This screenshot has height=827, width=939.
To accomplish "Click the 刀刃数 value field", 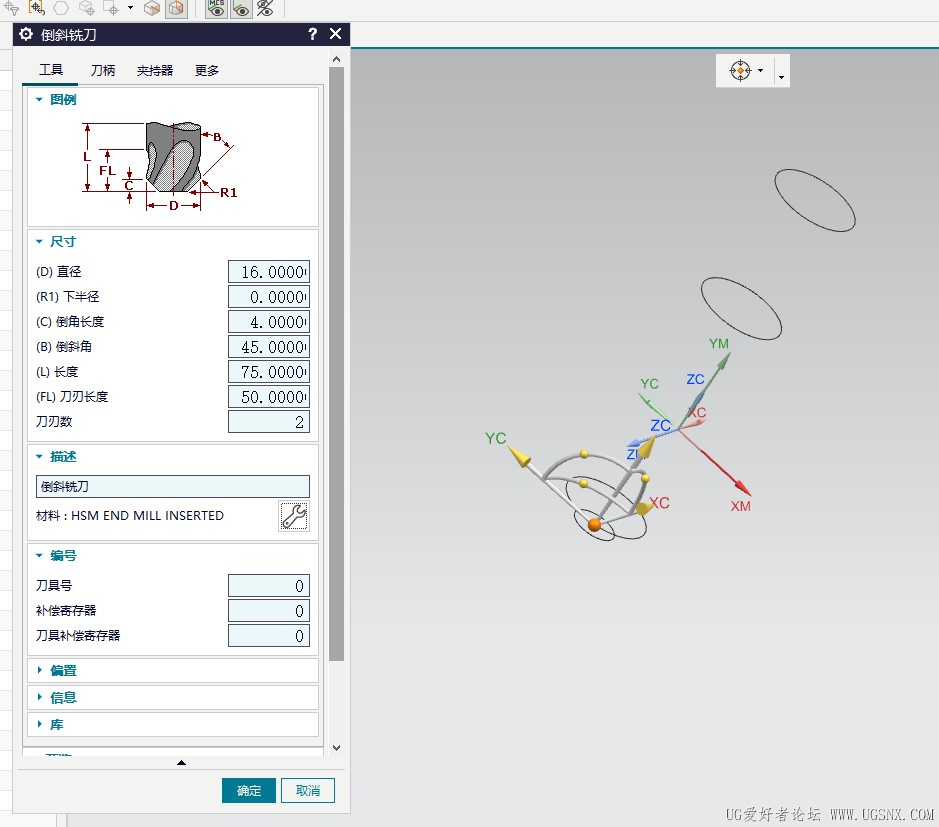I will click(269, 422).
